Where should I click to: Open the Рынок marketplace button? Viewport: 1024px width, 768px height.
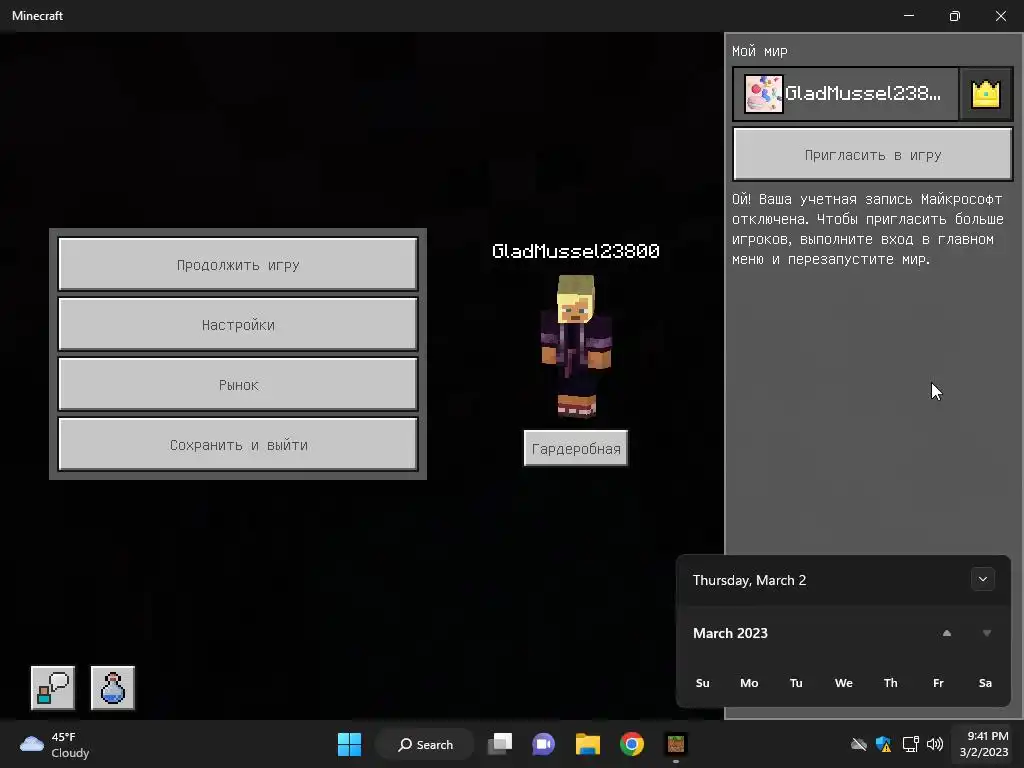pyautogui.click(x=238, y=385)
